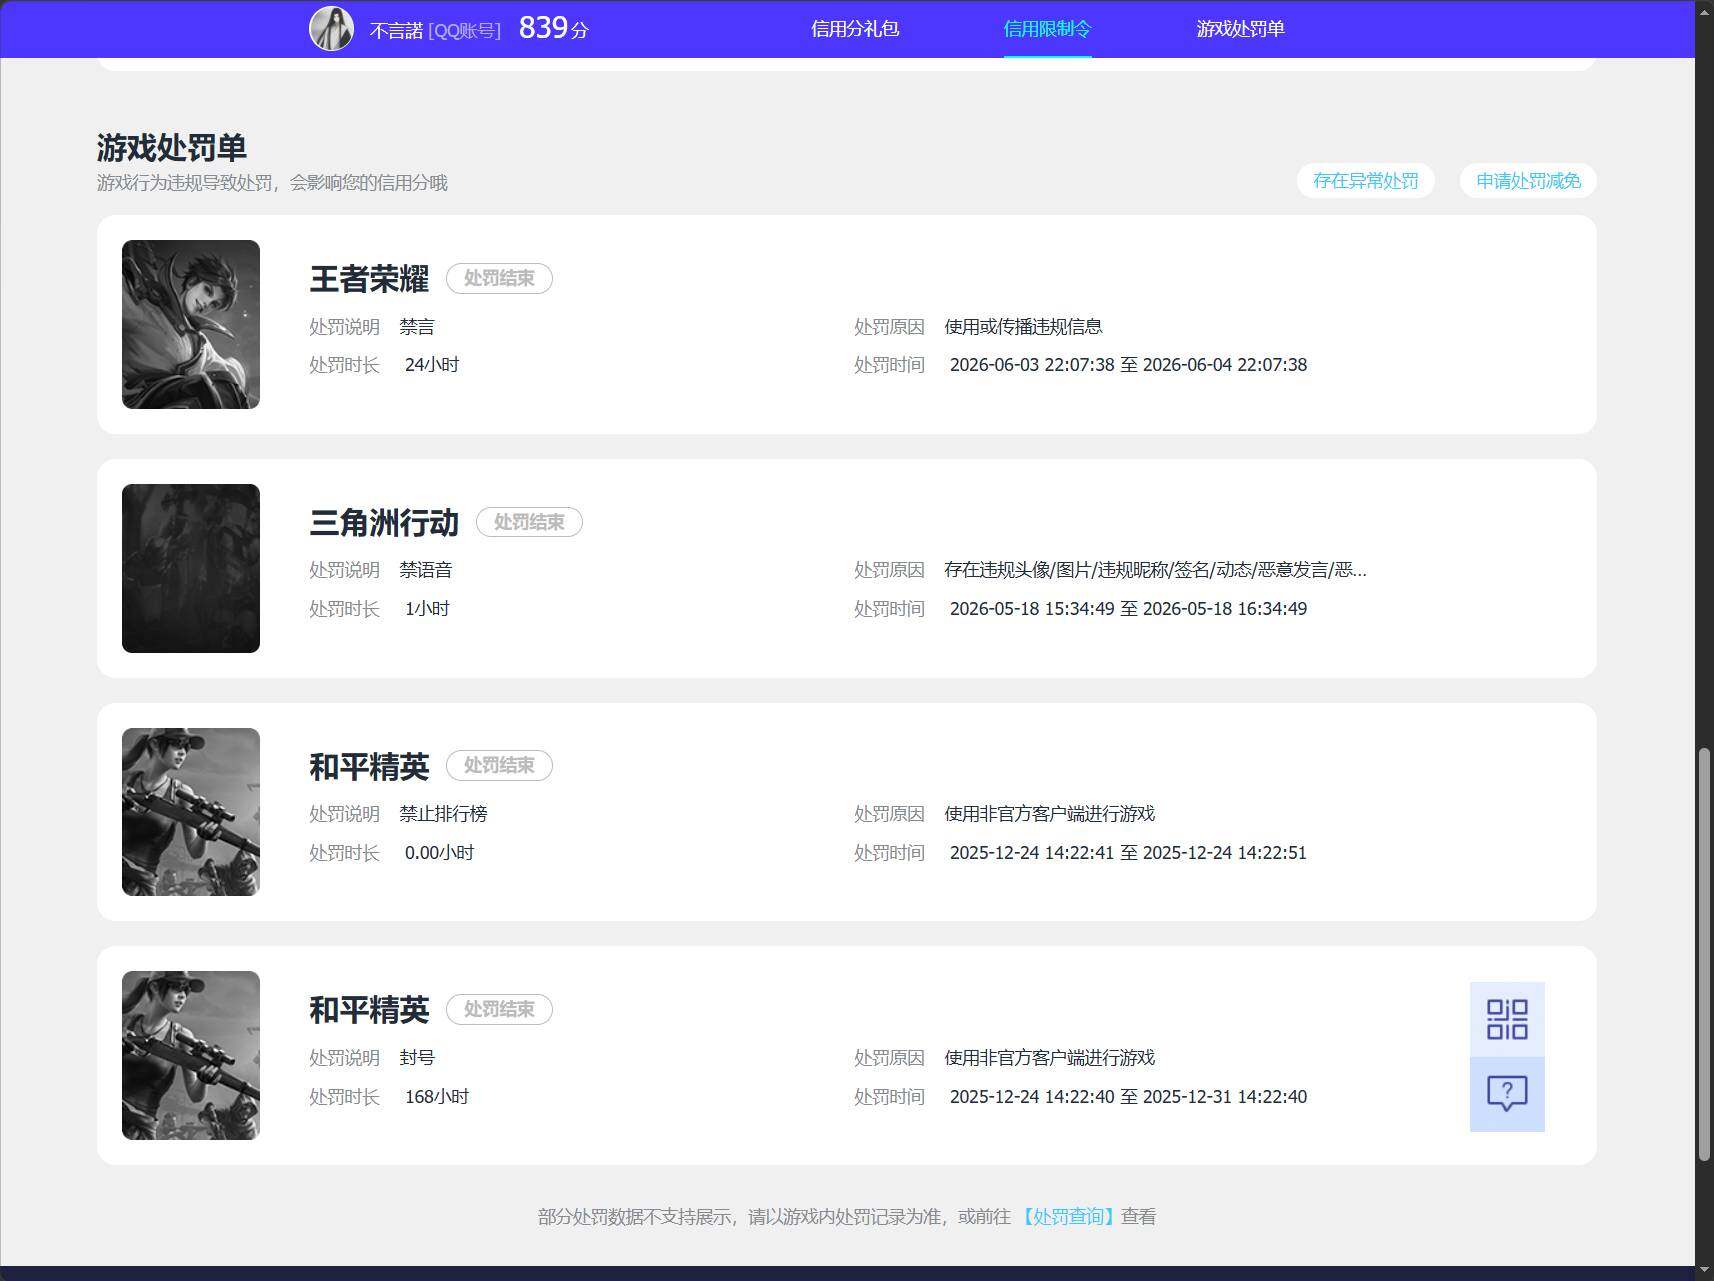Image resolution: width=1714 pixels, height=1281 pixels.
Task: Click the 王者荣耀 title text
Action: 369,279
